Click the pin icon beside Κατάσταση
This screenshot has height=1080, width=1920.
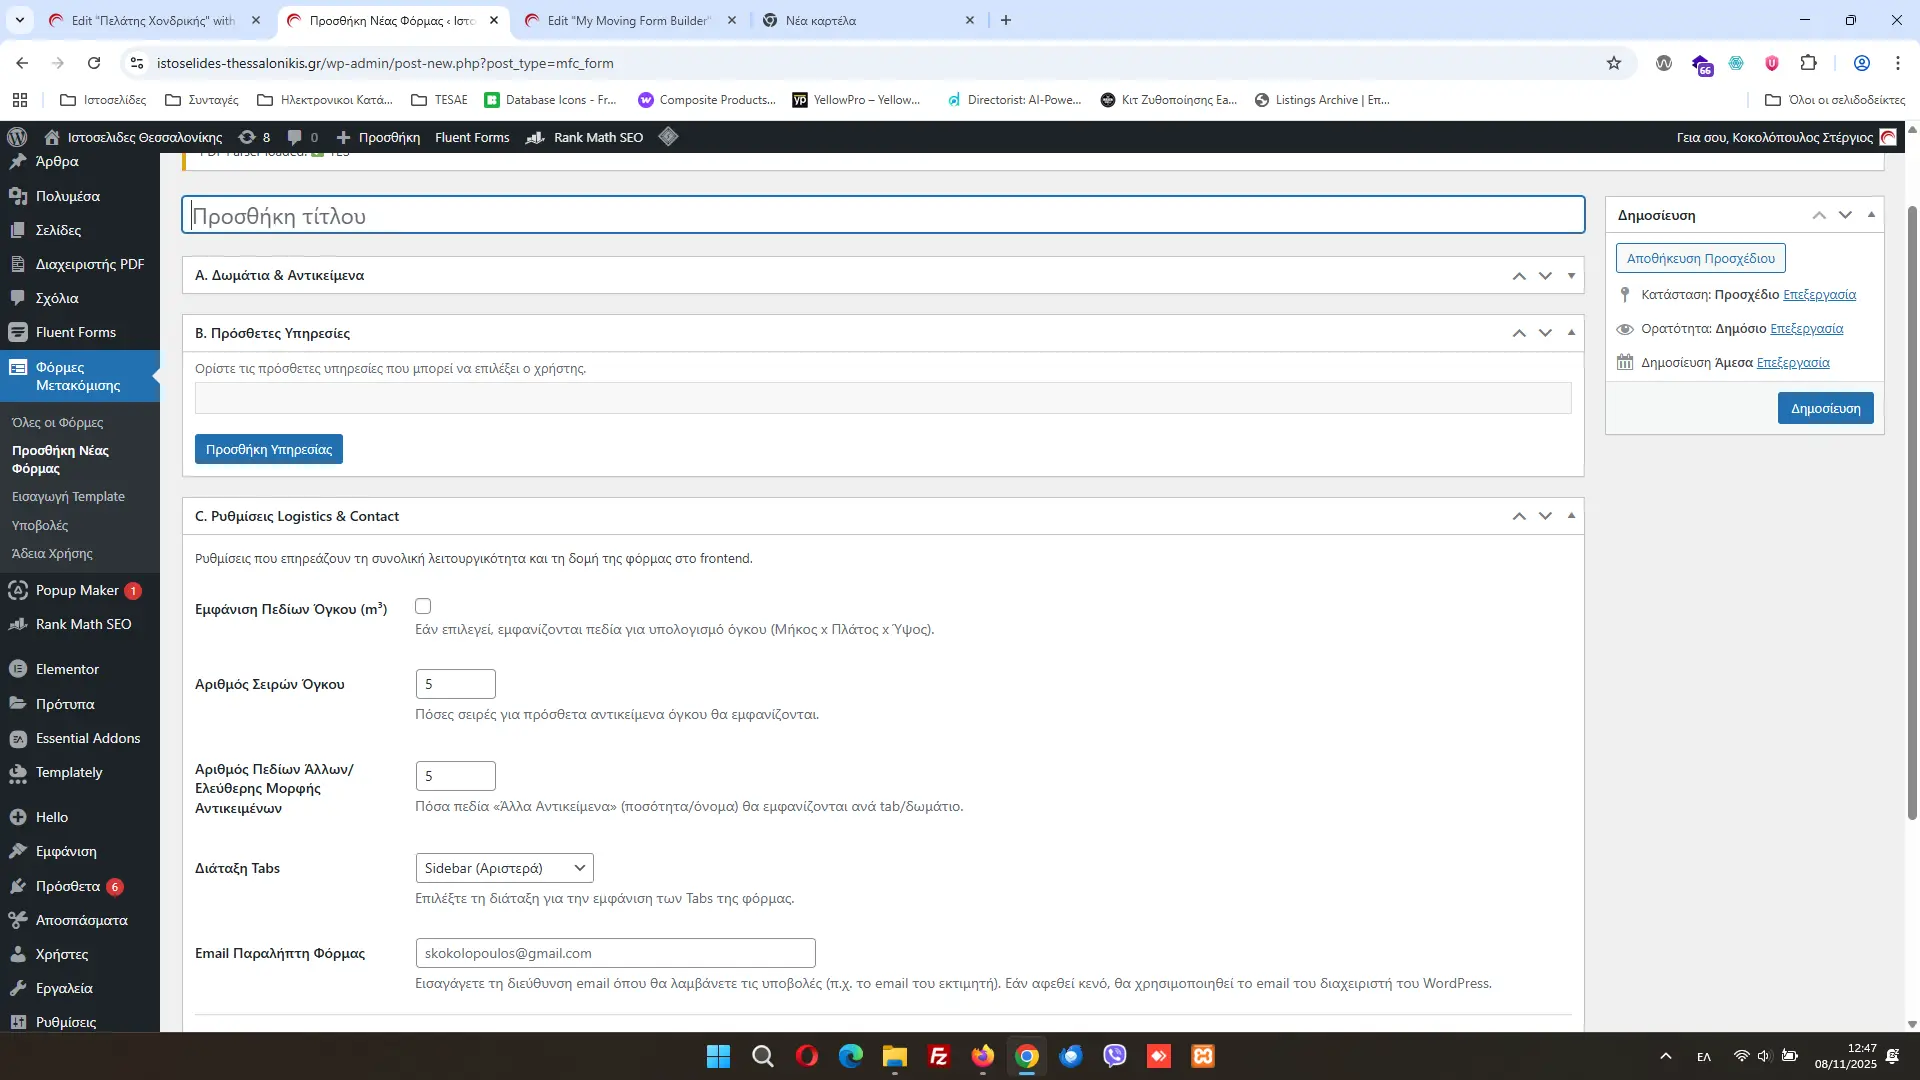click(1625, 294)
